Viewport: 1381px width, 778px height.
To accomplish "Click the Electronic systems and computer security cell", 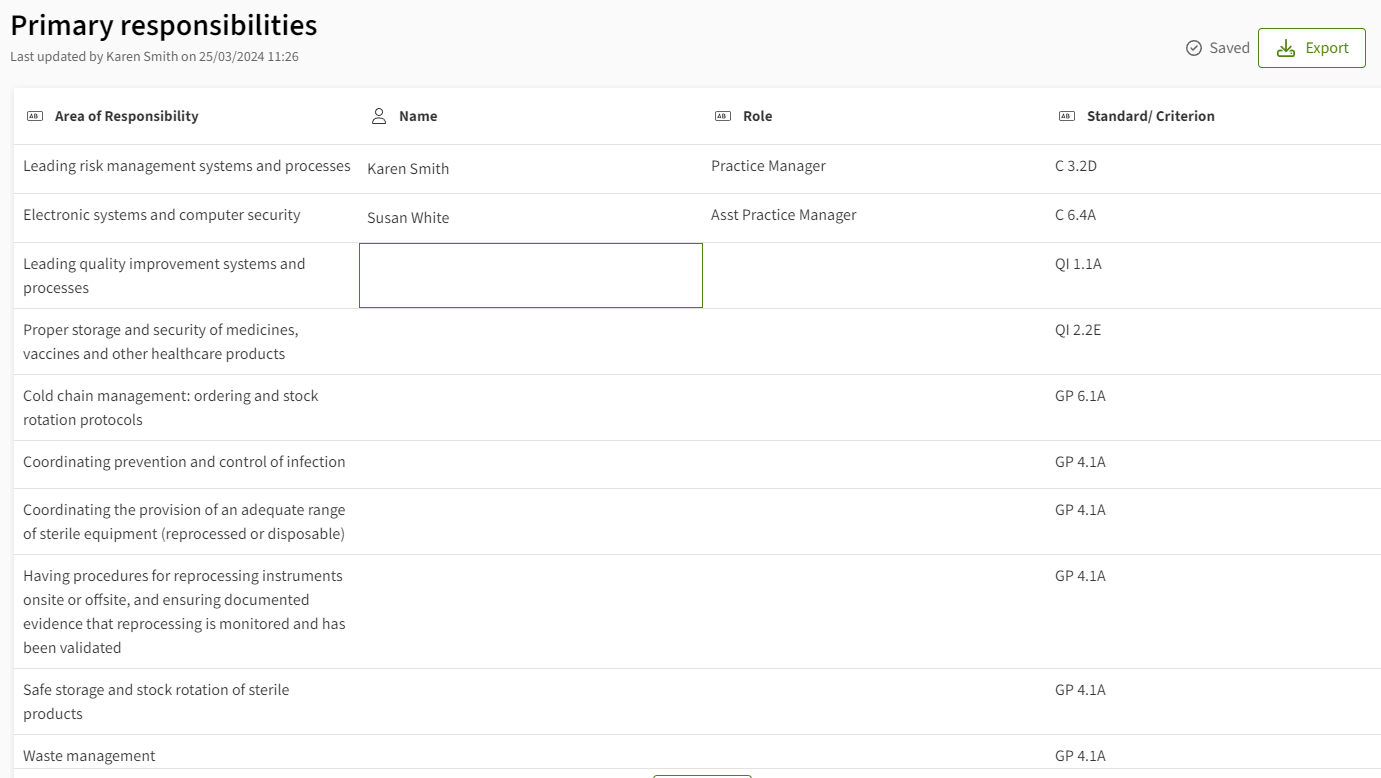I will click(161, 215).
